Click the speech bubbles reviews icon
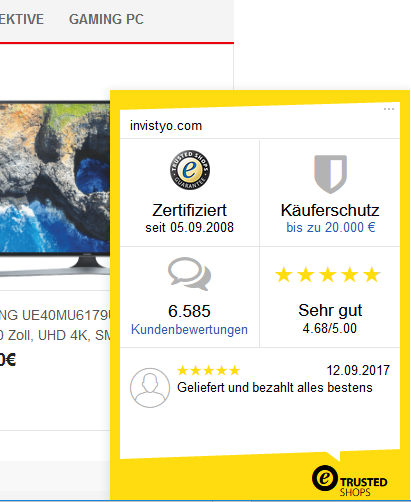Image resolution: width=411 pixels, height=502 pixels. [x=189, y=274]
